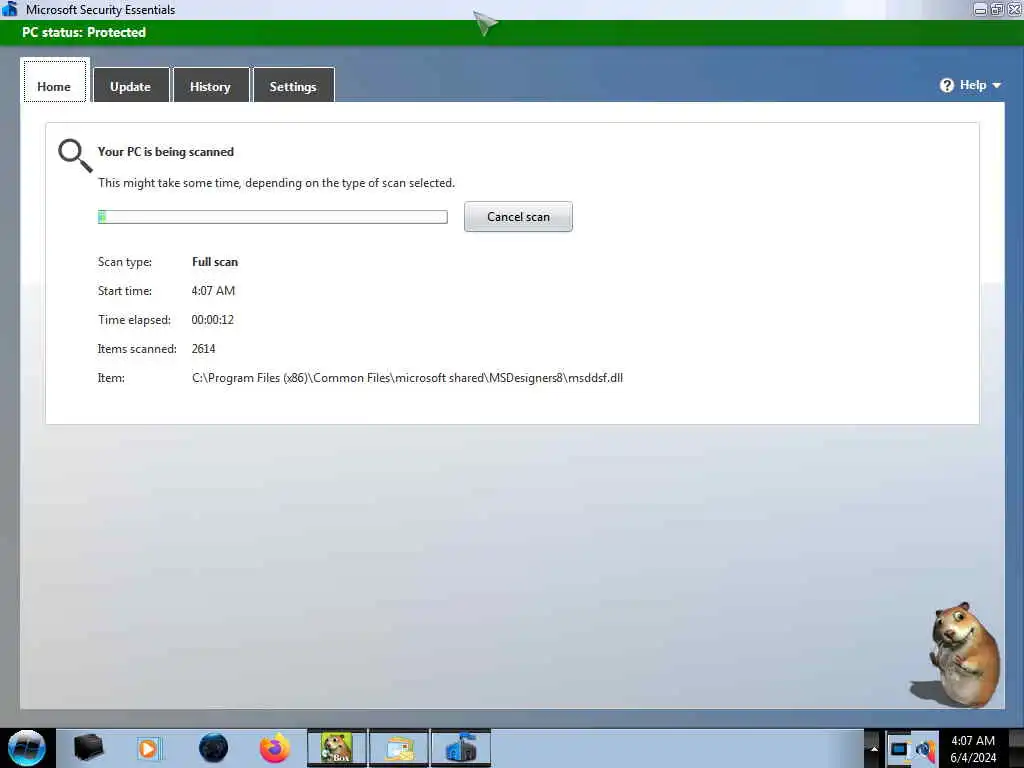Click the Microsoft Security Essentials title icon
Screen dimensions: 1024x768
click(10, 9)
